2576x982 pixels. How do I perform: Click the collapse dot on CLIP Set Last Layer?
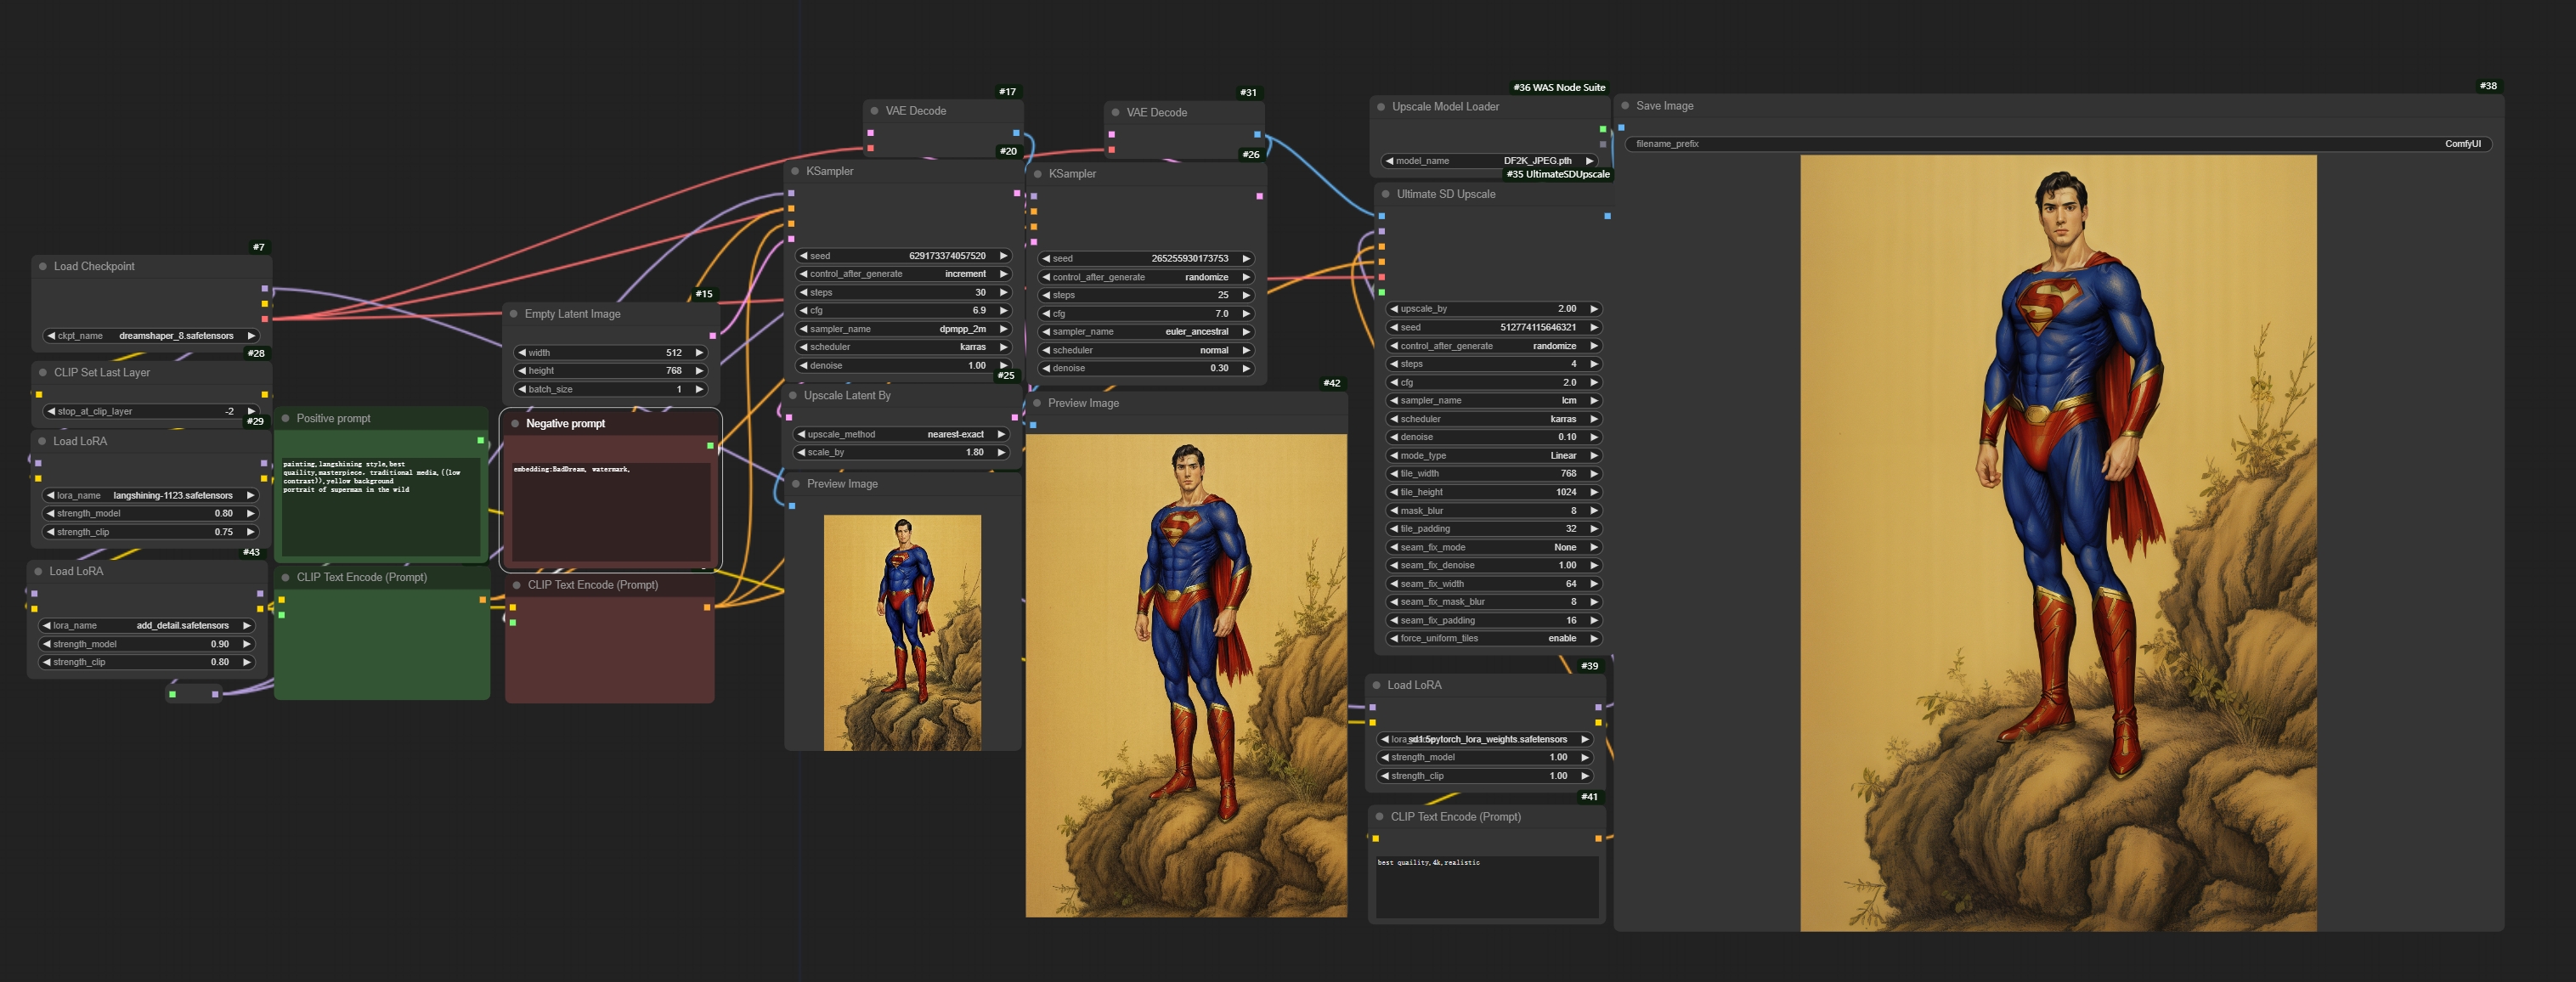pos(43,372)
